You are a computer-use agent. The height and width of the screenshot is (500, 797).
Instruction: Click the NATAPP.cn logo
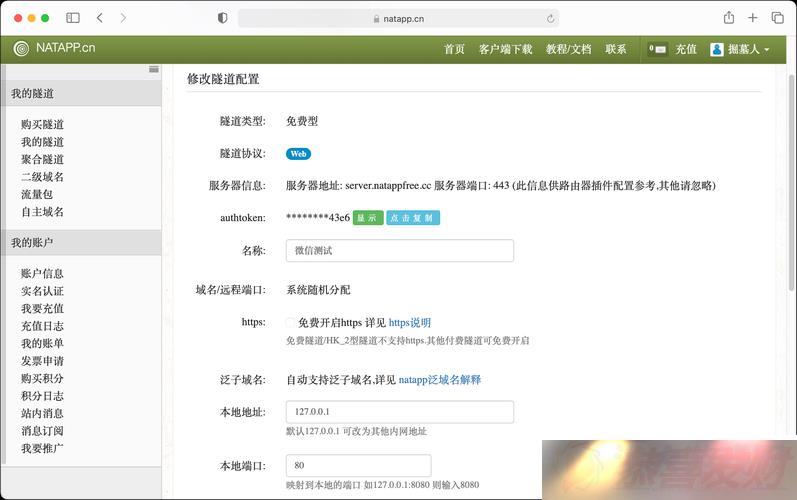(x=55, y=48)
